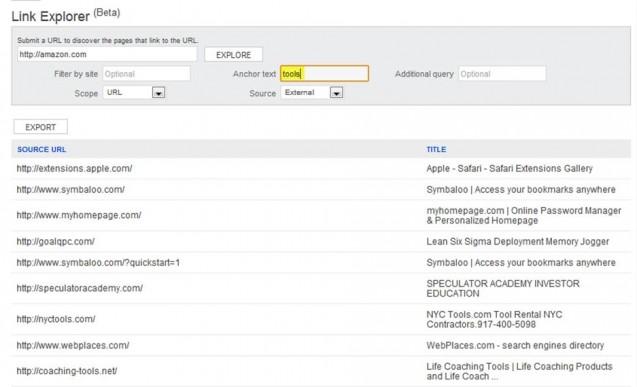Open the Scope dropdown arrow
Image resolution: width=637 pixels, height=387 pixels.
(x=158, y=93)
